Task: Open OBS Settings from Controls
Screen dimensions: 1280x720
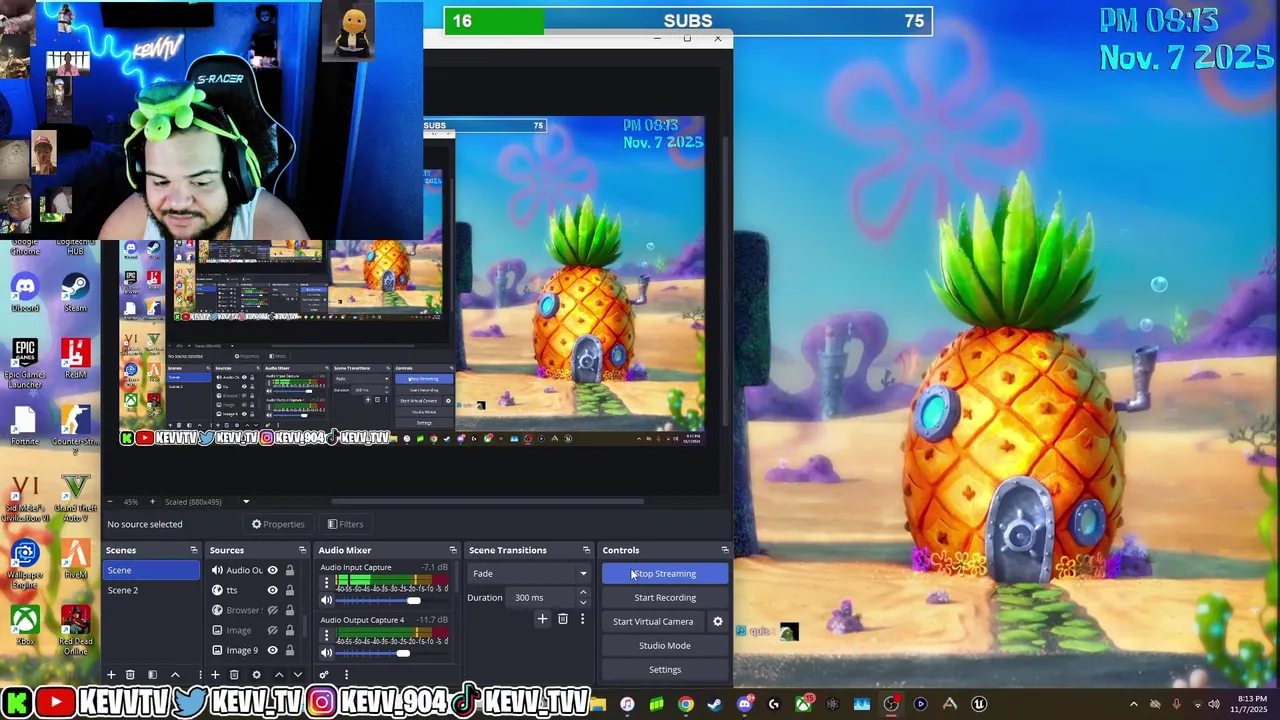Action: [665, 670]
